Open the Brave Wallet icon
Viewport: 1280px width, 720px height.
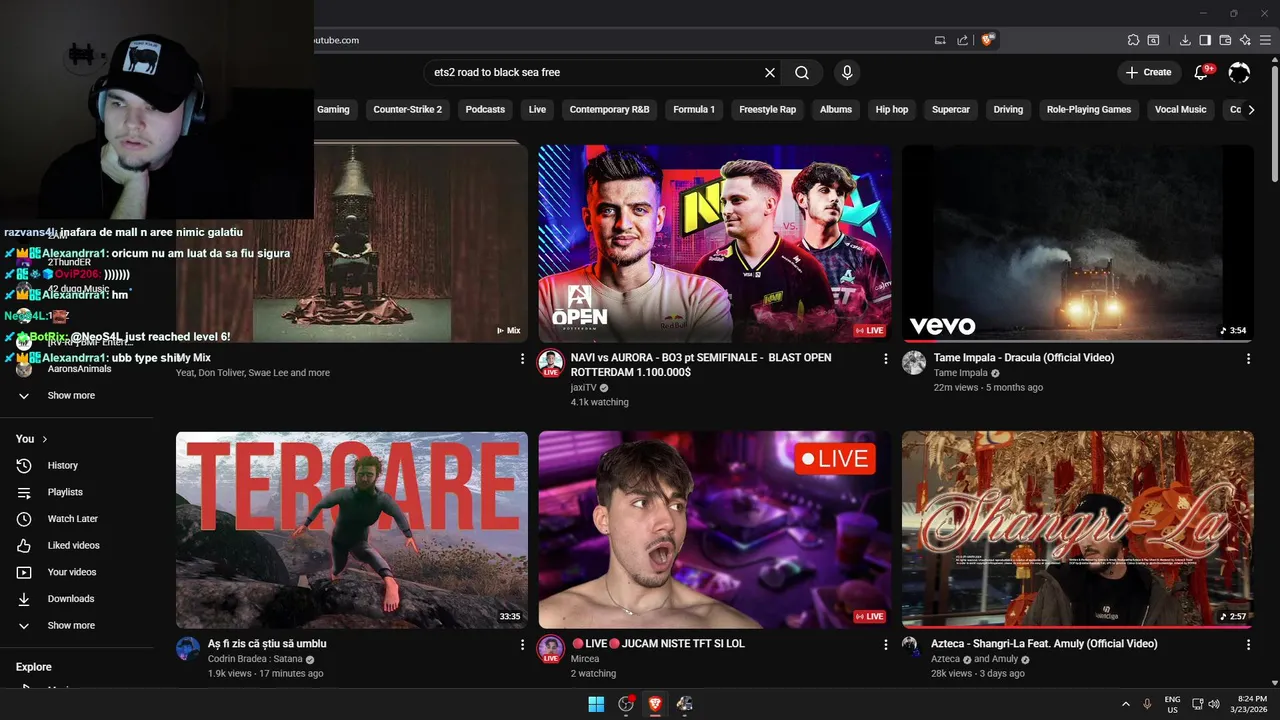pos(1225,40)
